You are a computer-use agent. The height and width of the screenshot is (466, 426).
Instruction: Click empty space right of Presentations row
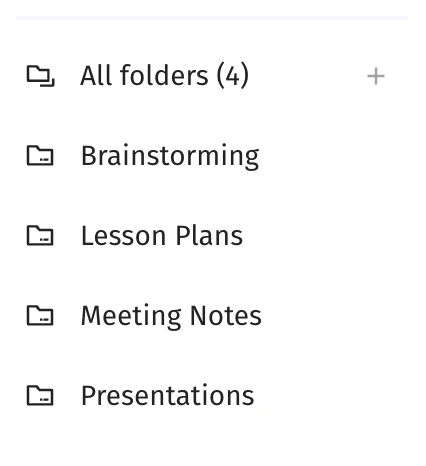point(330,396)
